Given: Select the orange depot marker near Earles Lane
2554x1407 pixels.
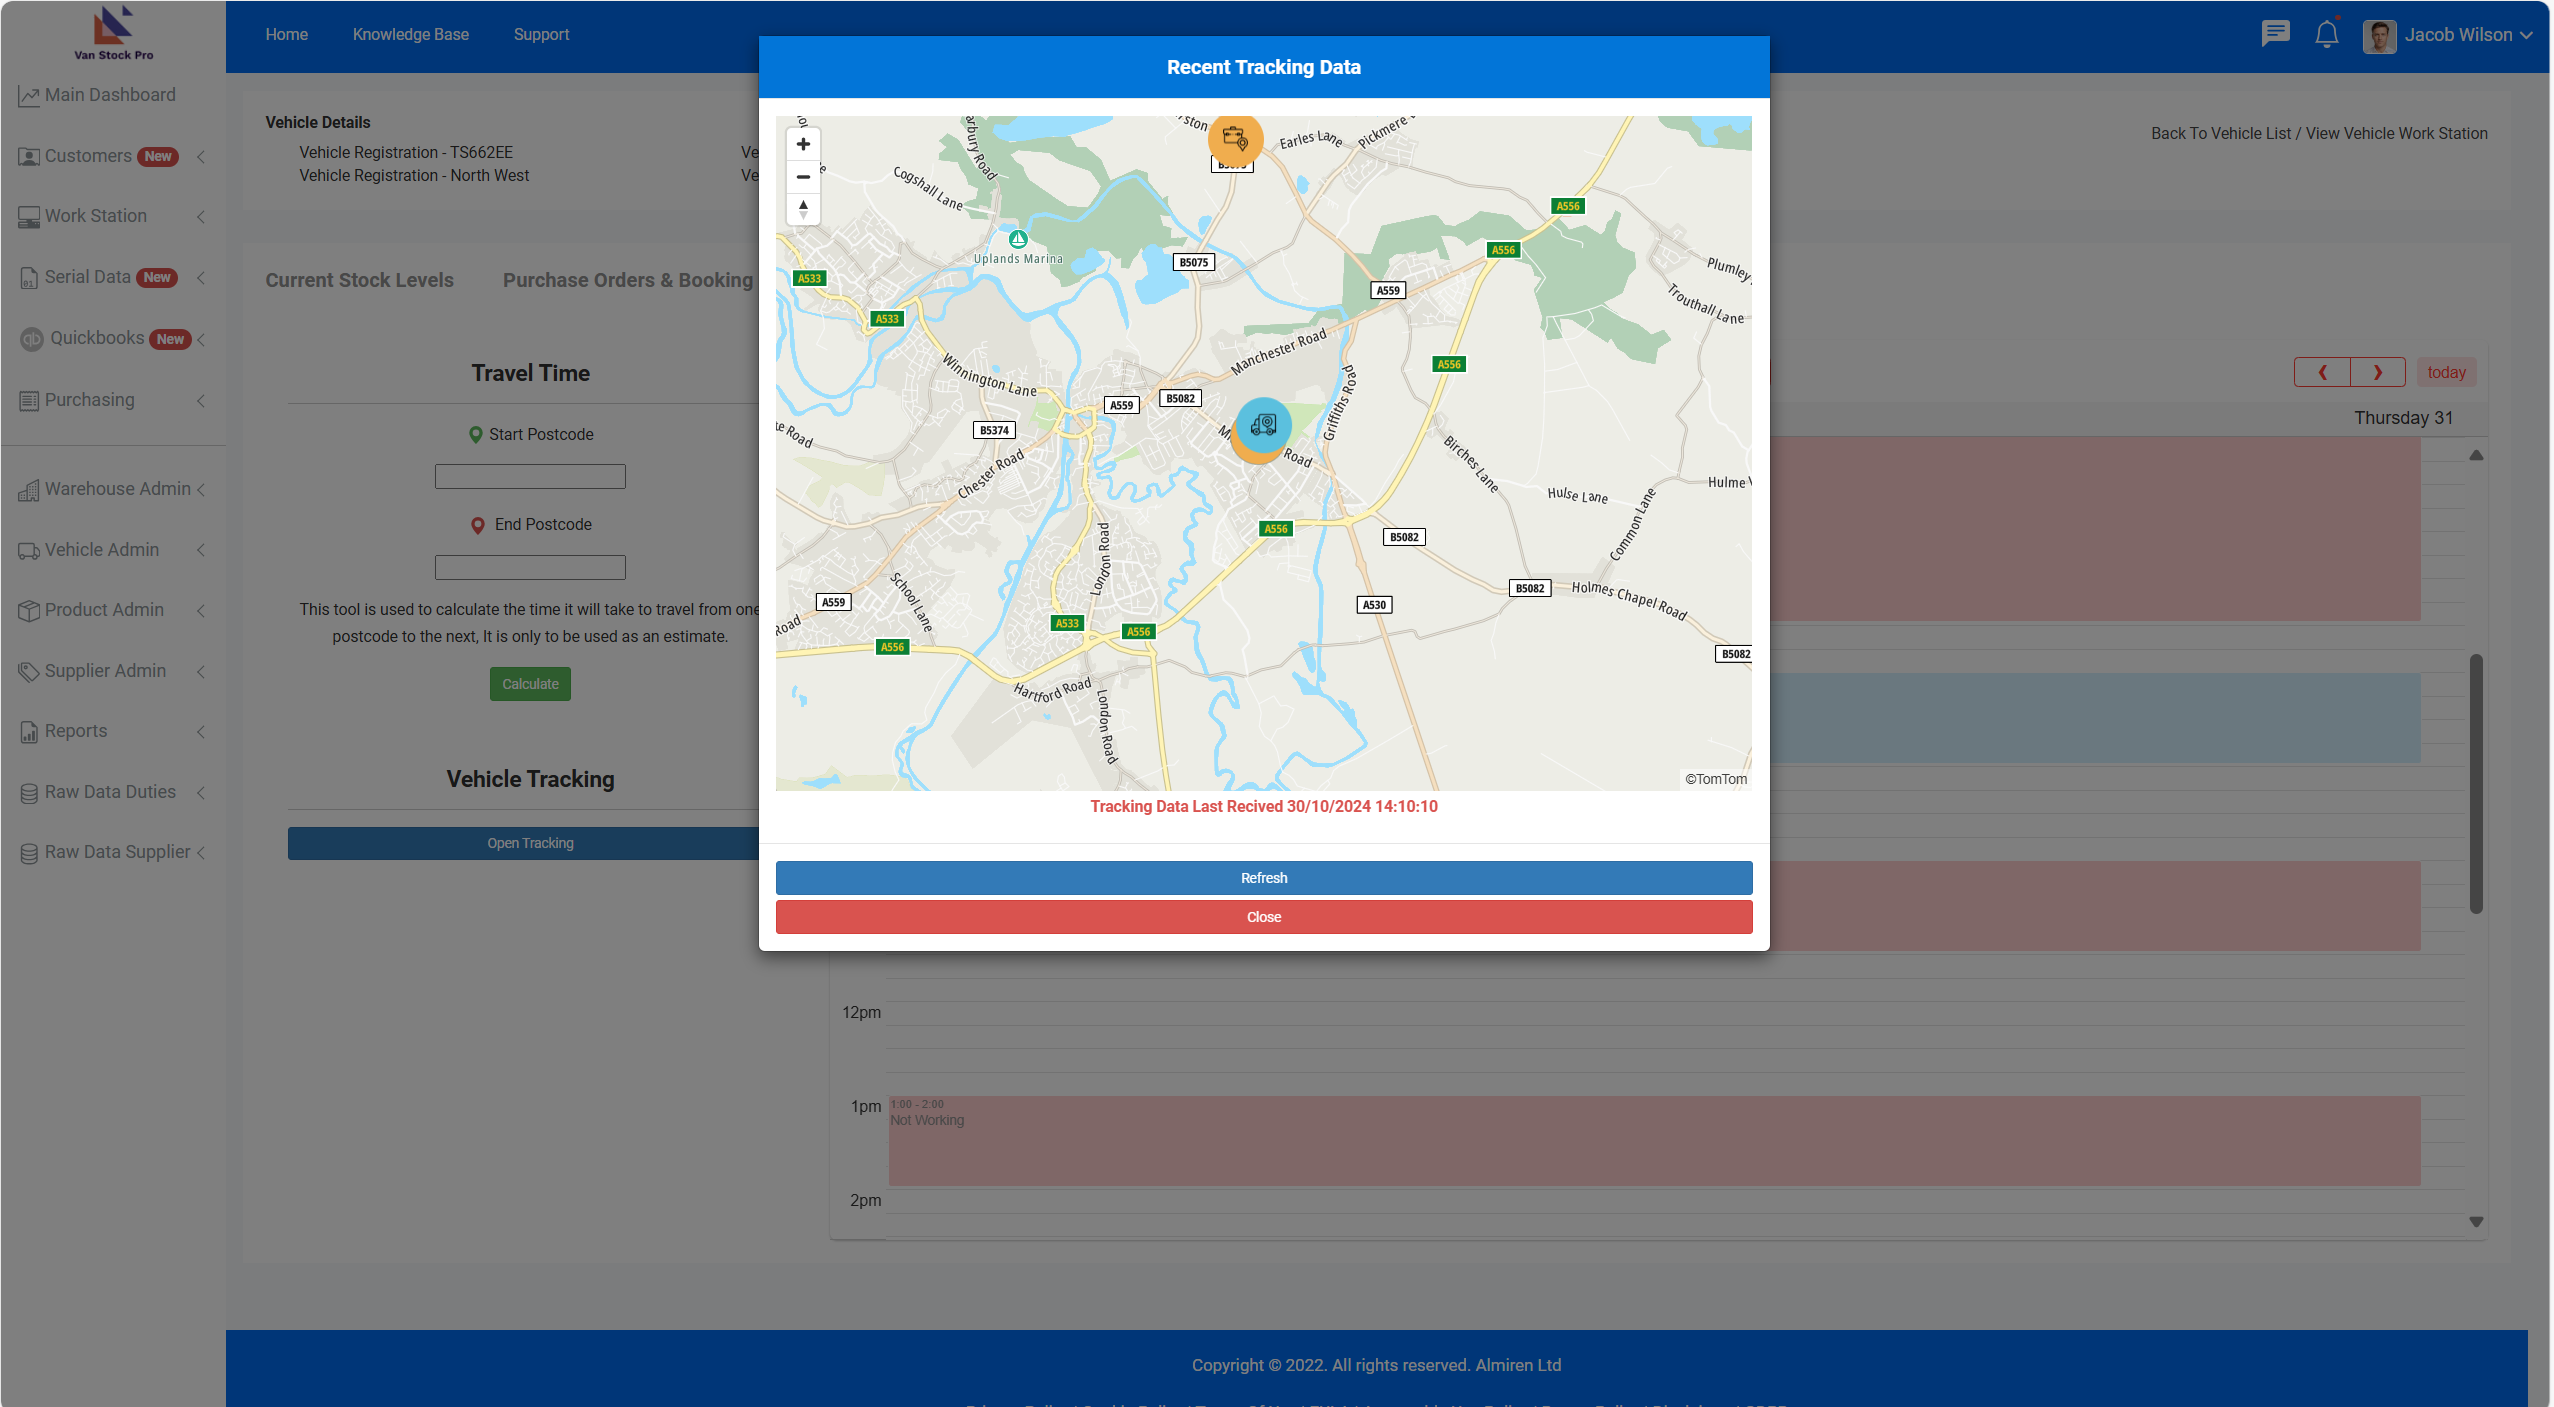Looking at the screenshot, I should click(x=1235, y=139).
